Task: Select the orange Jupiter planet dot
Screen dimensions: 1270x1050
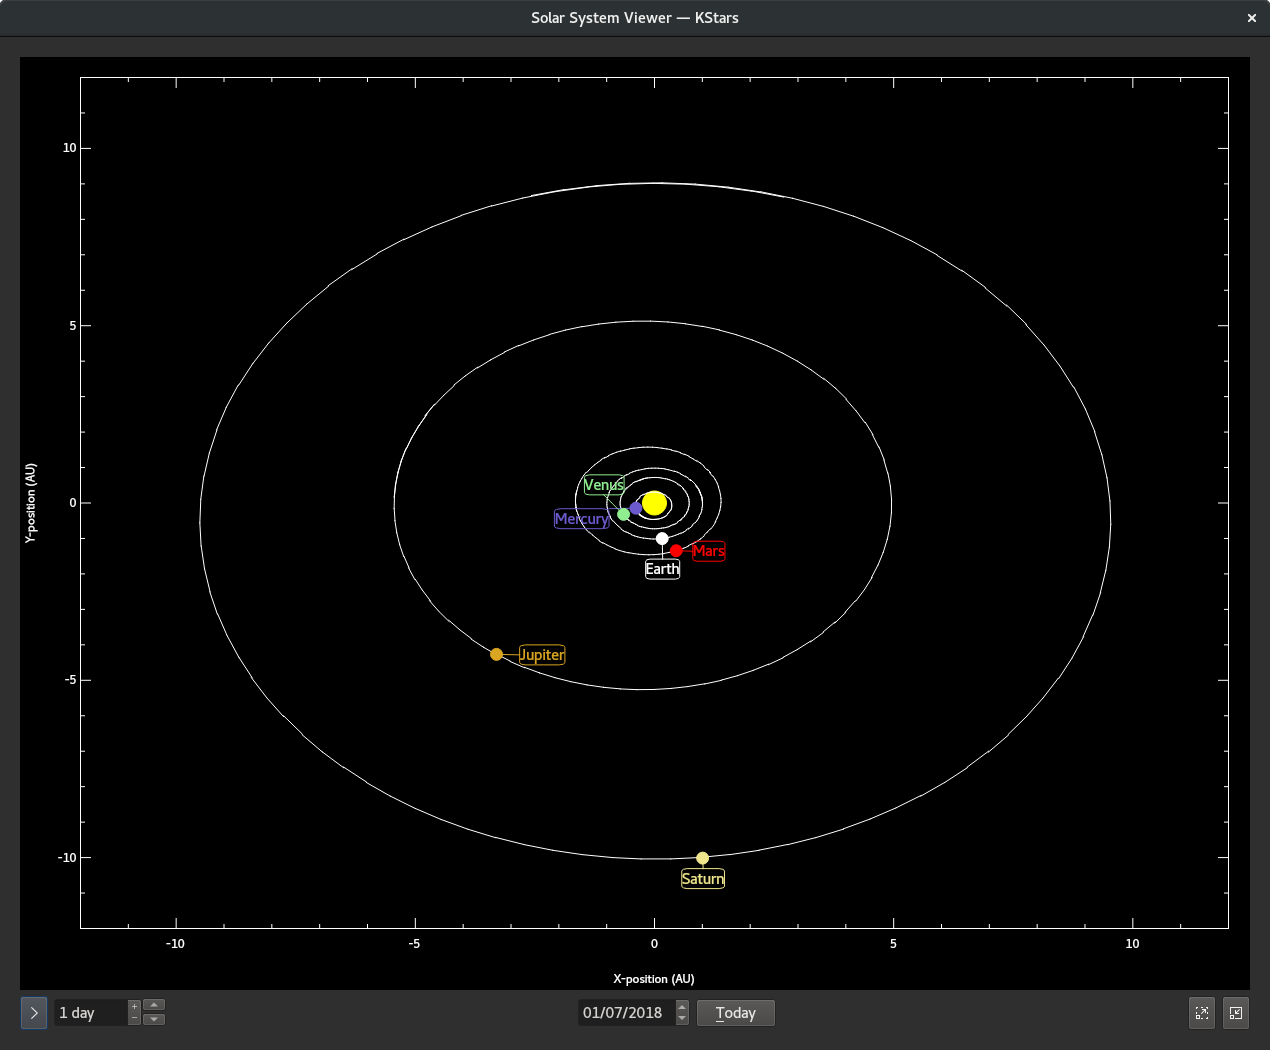Action: tap(496, 654)
